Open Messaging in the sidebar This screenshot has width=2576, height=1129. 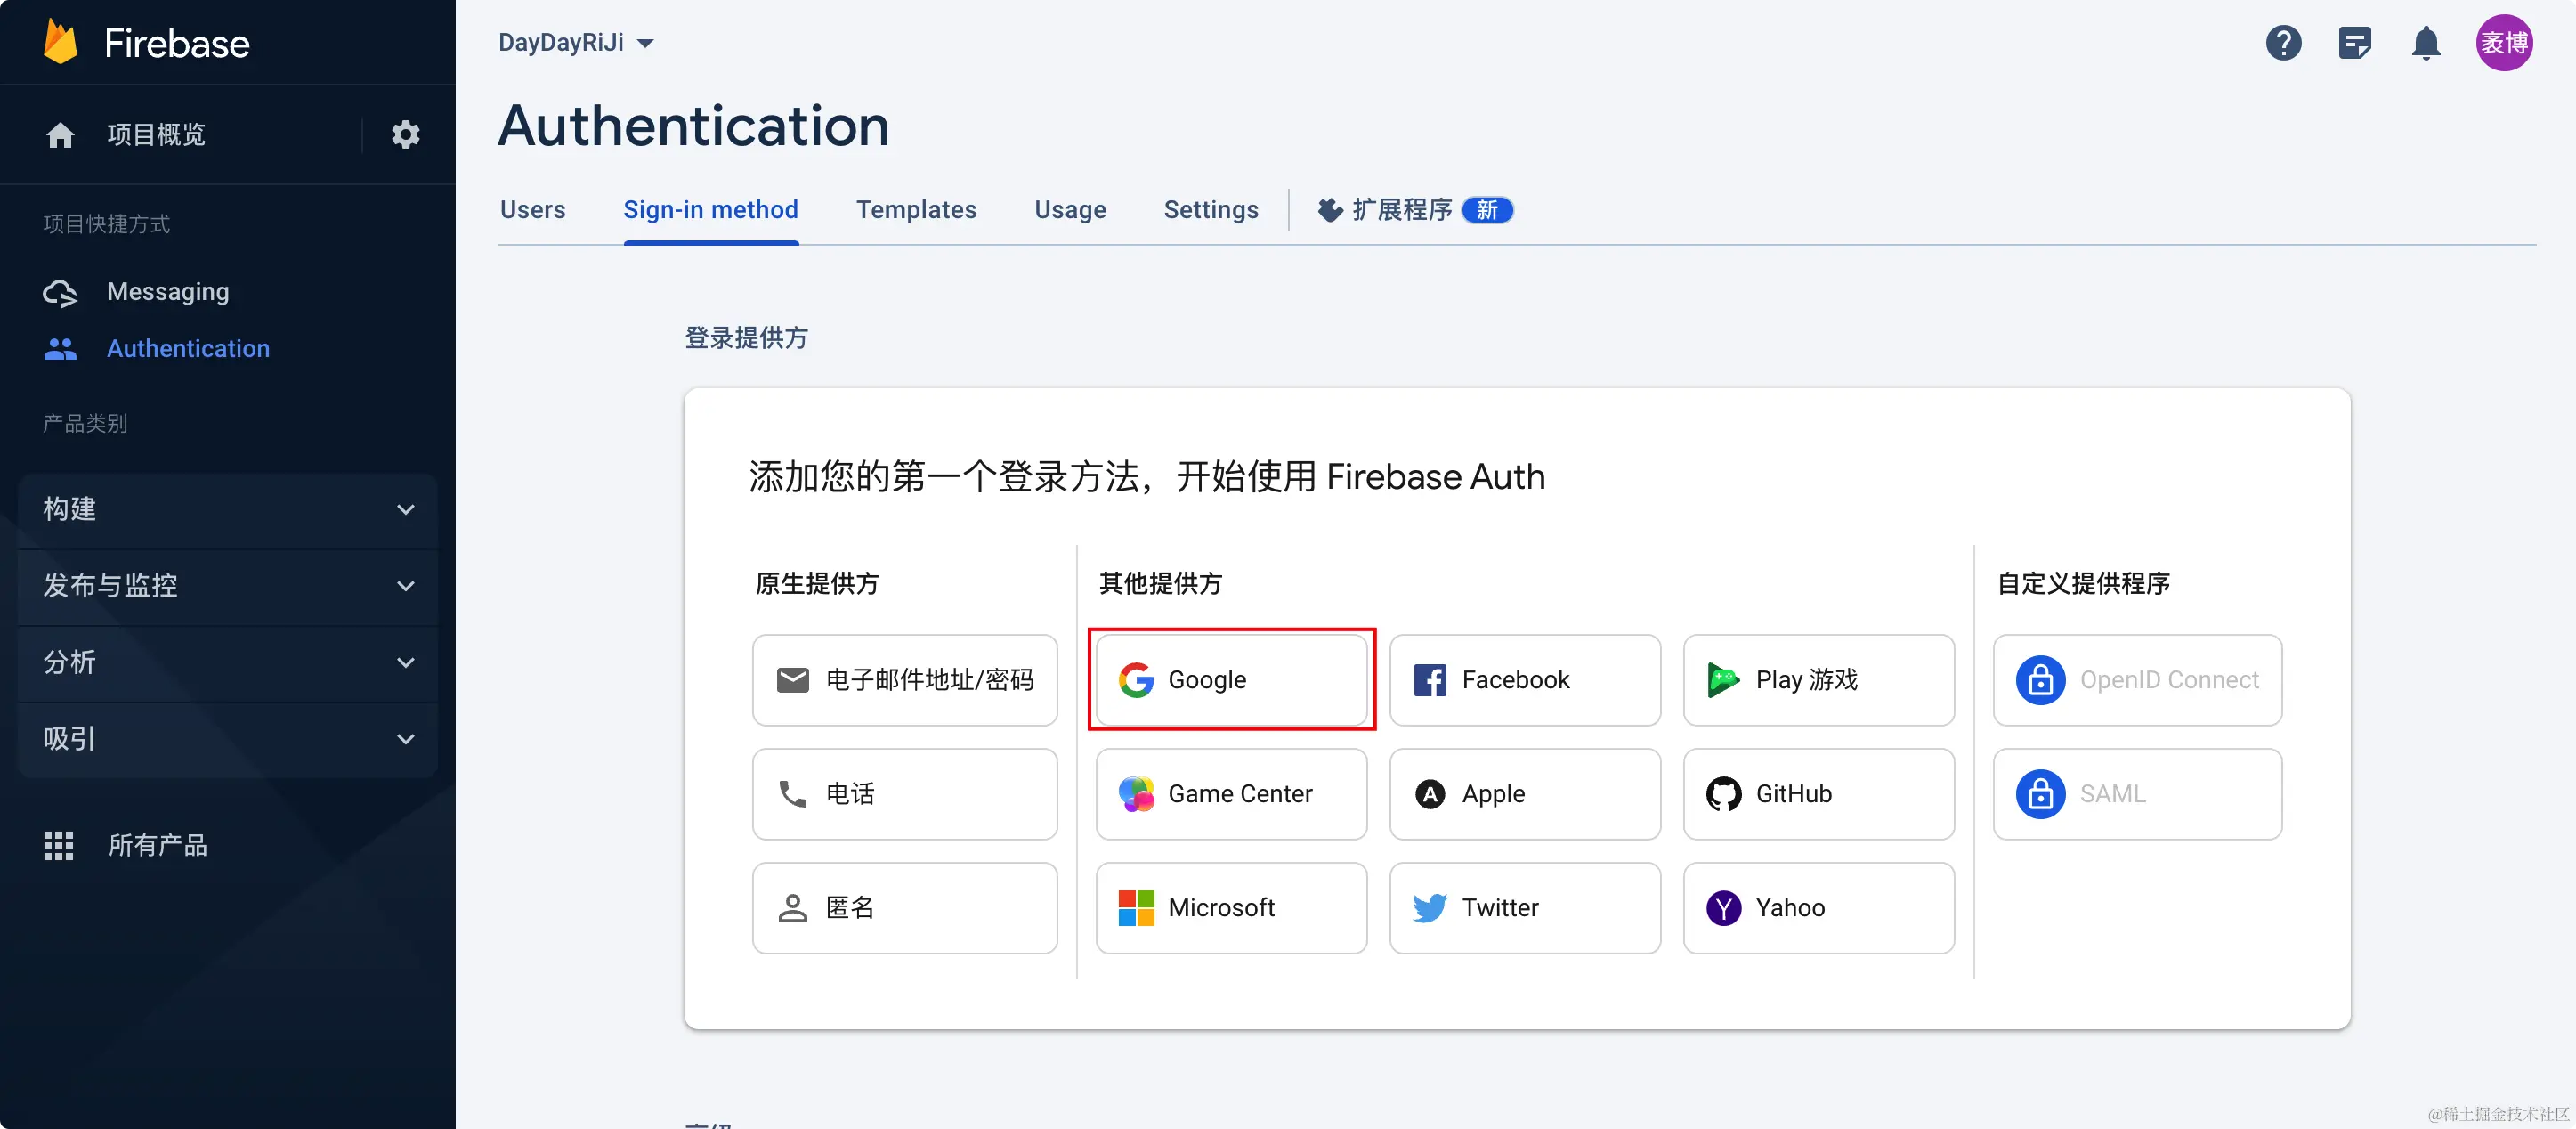167,292
